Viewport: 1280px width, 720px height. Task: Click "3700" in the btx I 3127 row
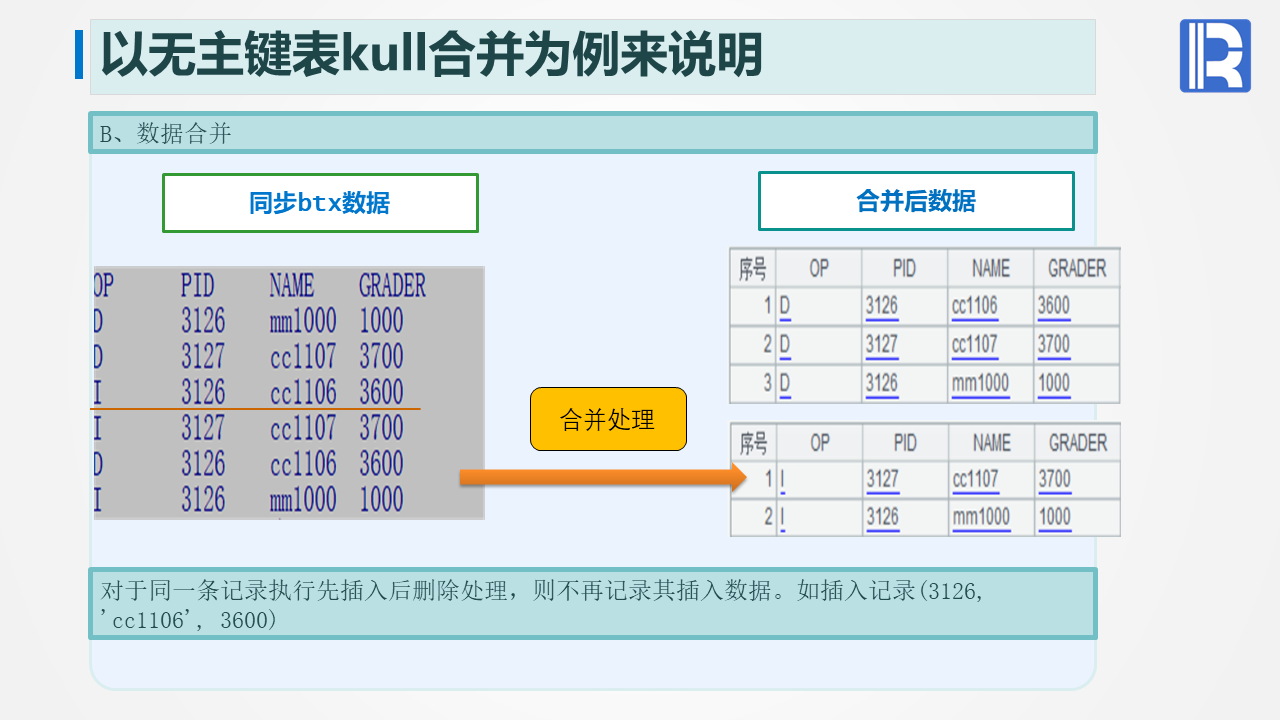(x=381, y=428)
